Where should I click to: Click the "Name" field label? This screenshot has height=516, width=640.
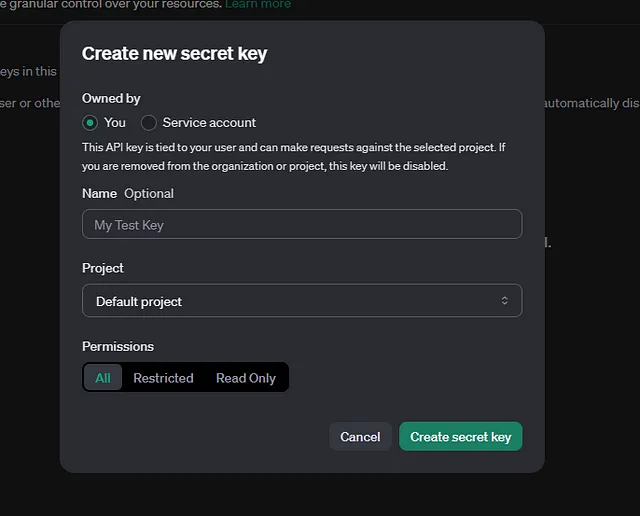[100, 194]
